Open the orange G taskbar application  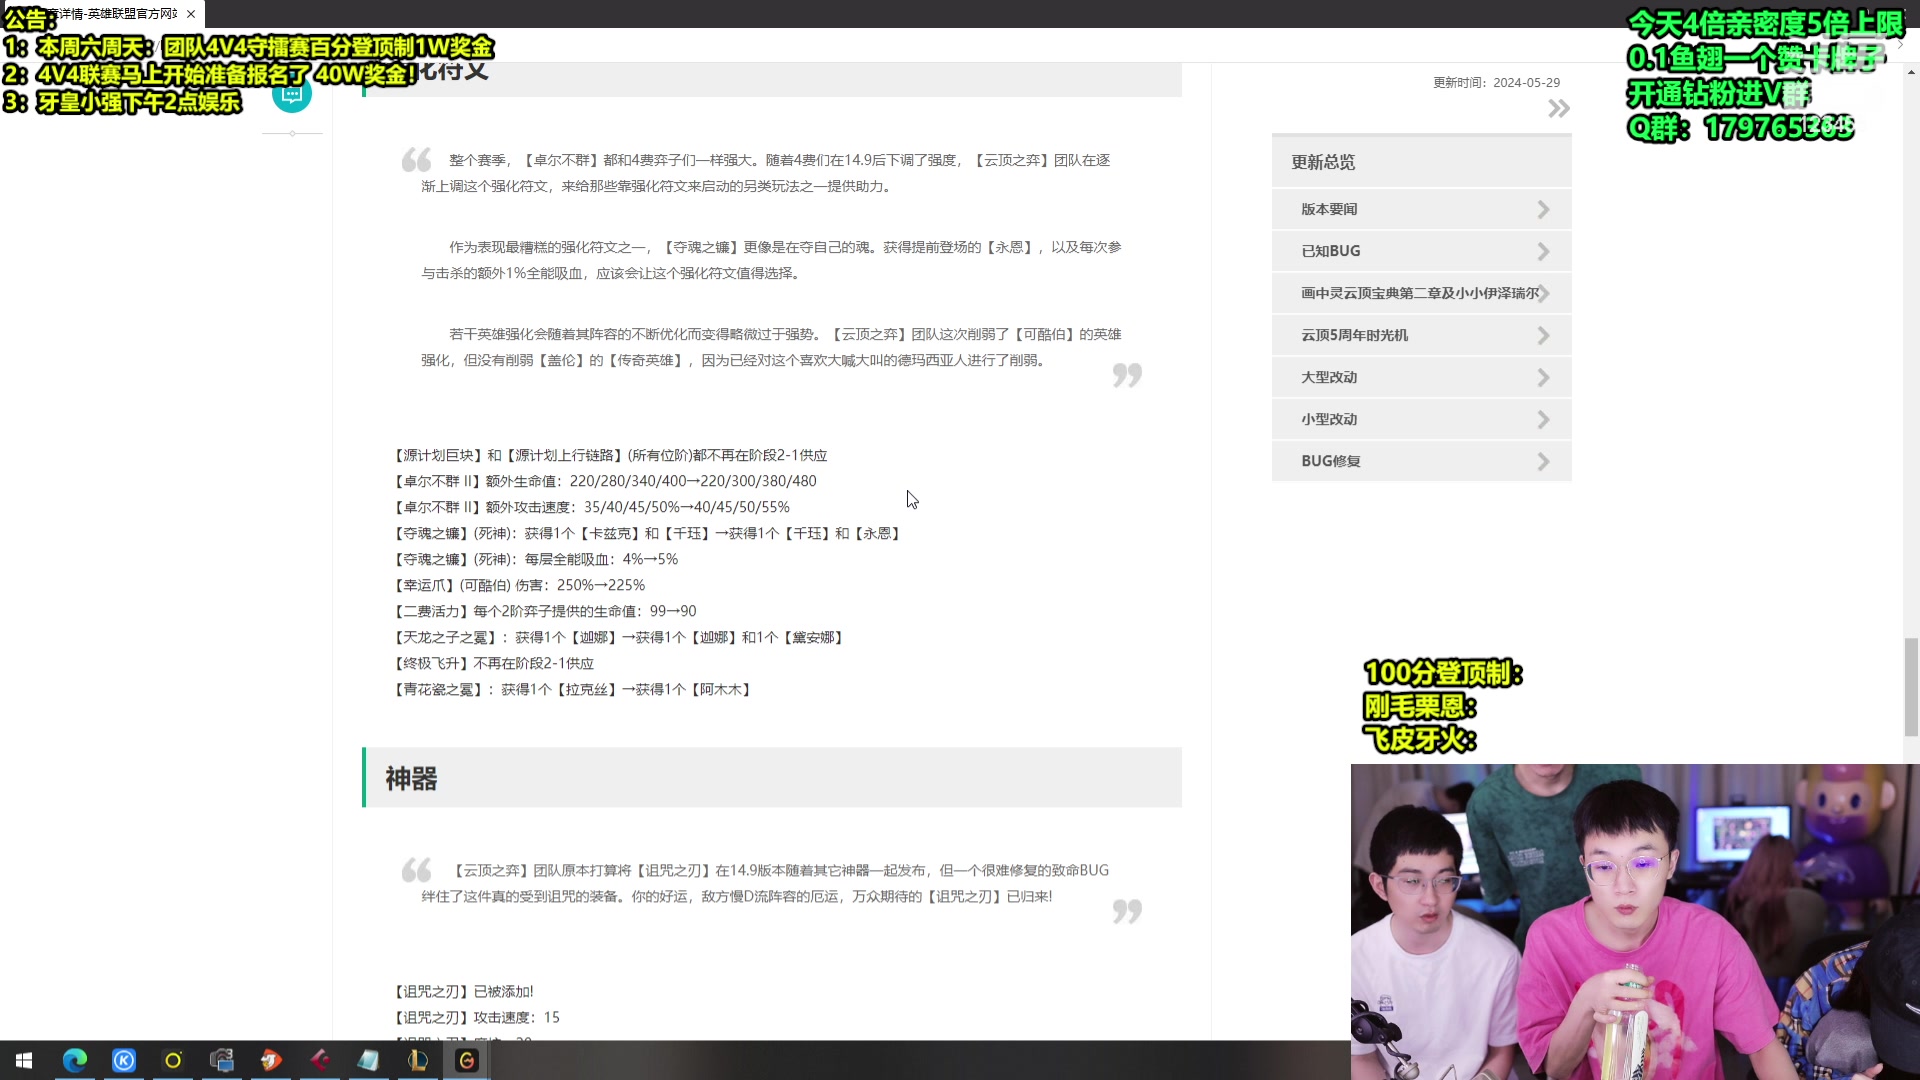[467, 1060]
